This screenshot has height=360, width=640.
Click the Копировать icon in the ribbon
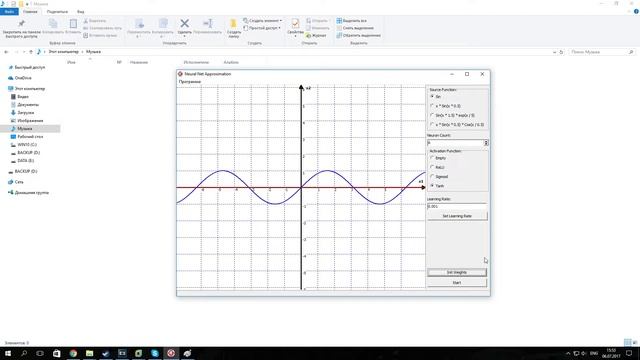point(53,24)
